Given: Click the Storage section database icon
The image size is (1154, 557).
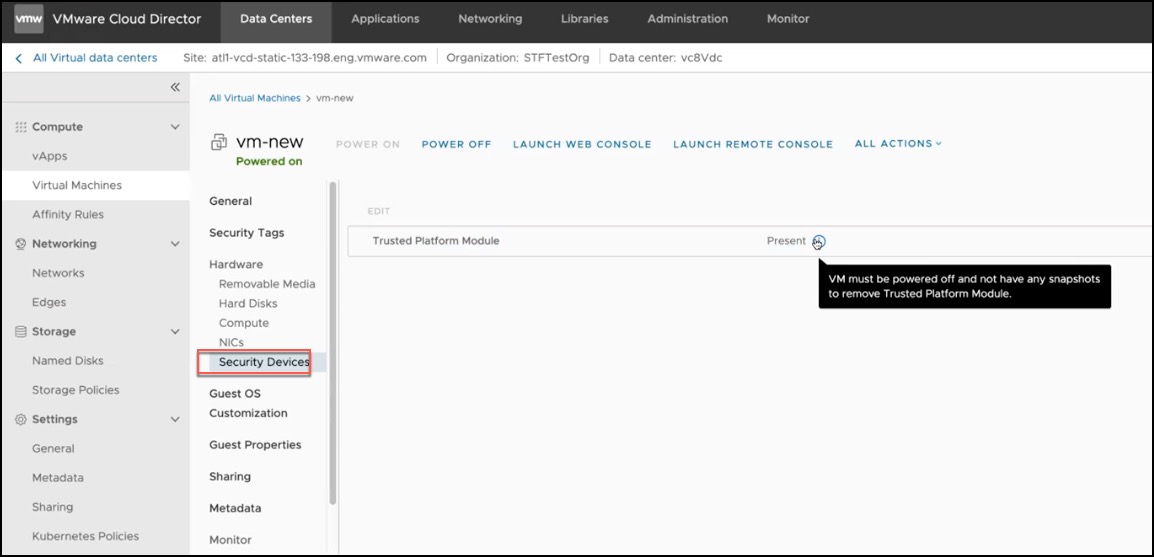Looking at the screenshot, I should point(21,331).
